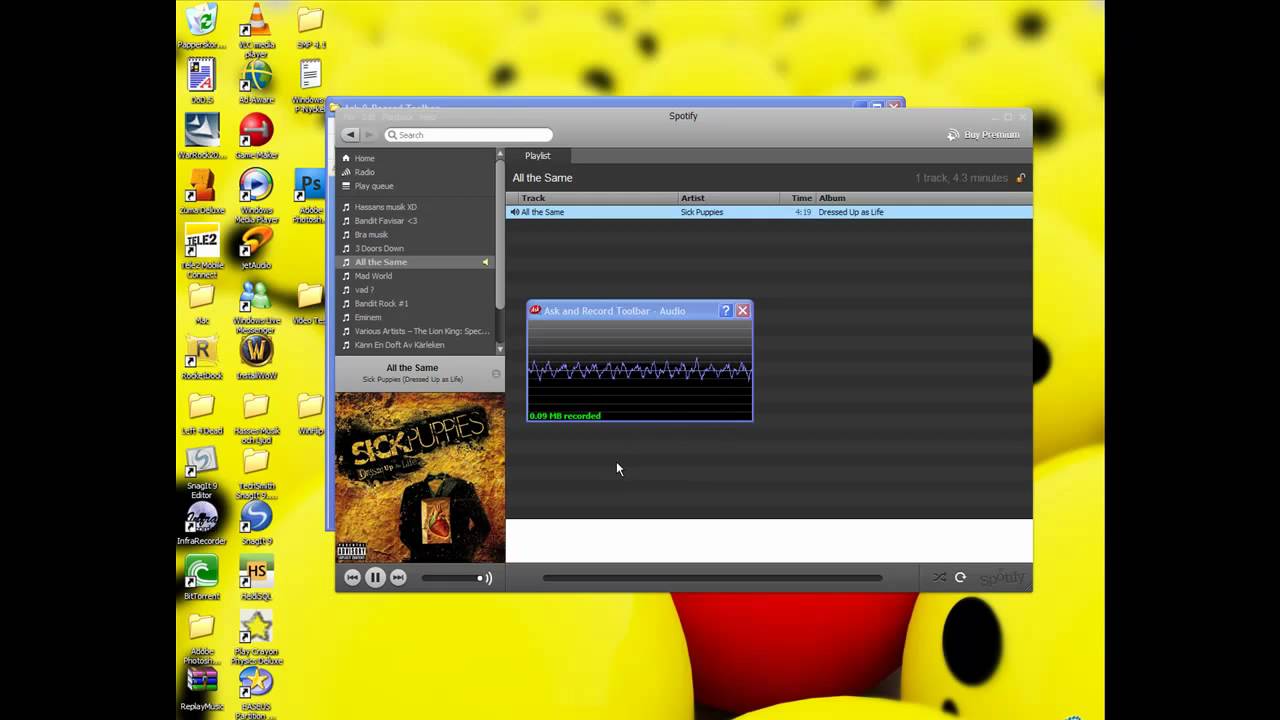Click the sidebar scrollbar up arrow
Viewport: 1280px width, 720px height.
pos(501,155)
